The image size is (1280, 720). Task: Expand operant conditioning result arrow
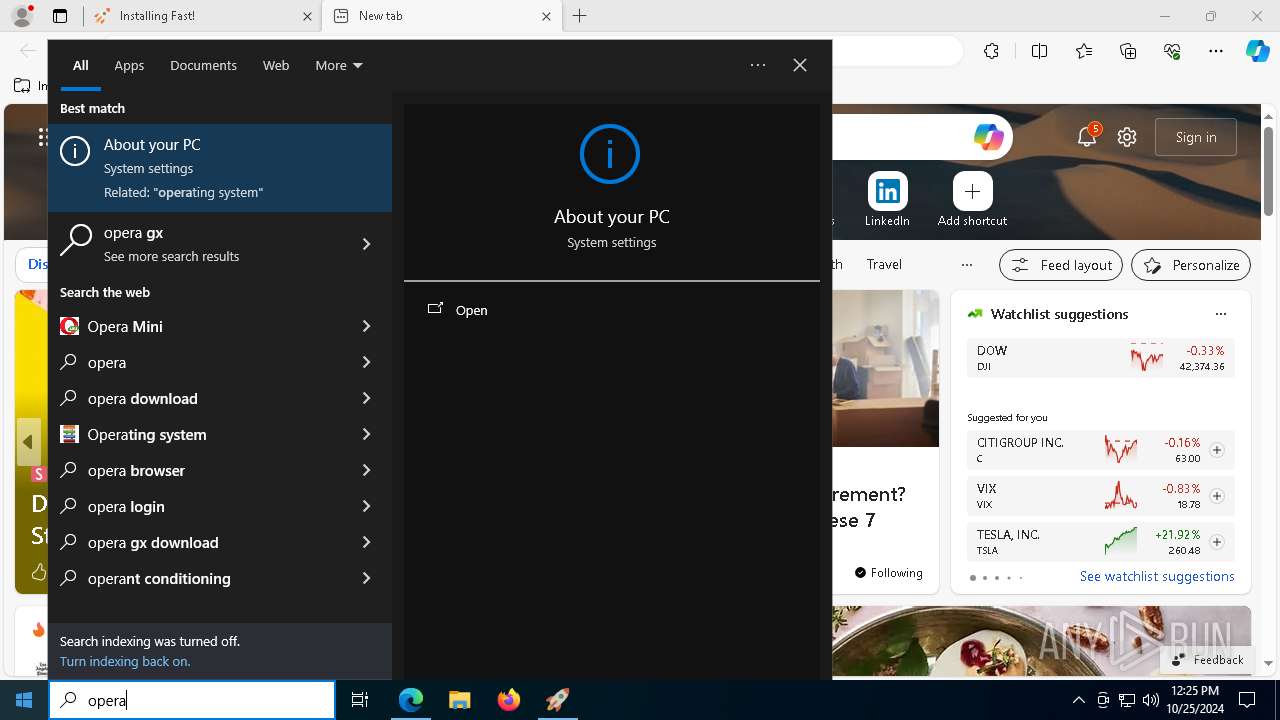366,578
